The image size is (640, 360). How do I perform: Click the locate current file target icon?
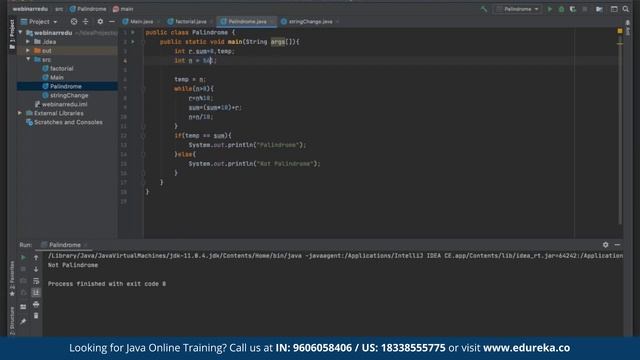click(x=73, y=22)
